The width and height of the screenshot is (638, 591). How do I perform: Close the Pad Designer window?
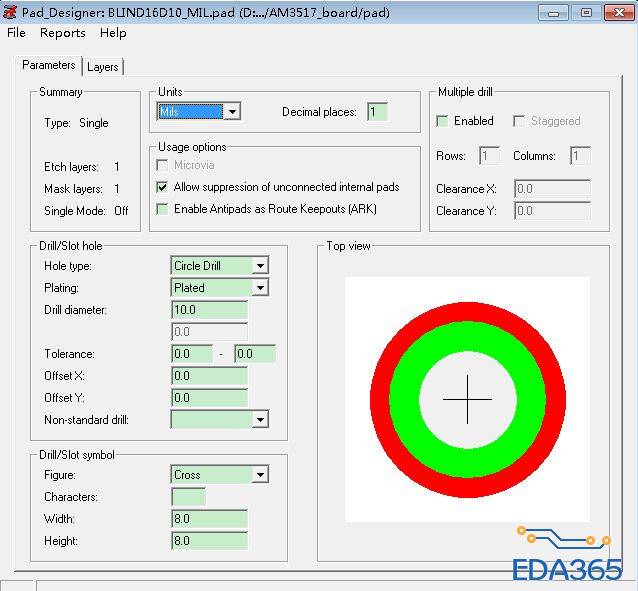619,13
